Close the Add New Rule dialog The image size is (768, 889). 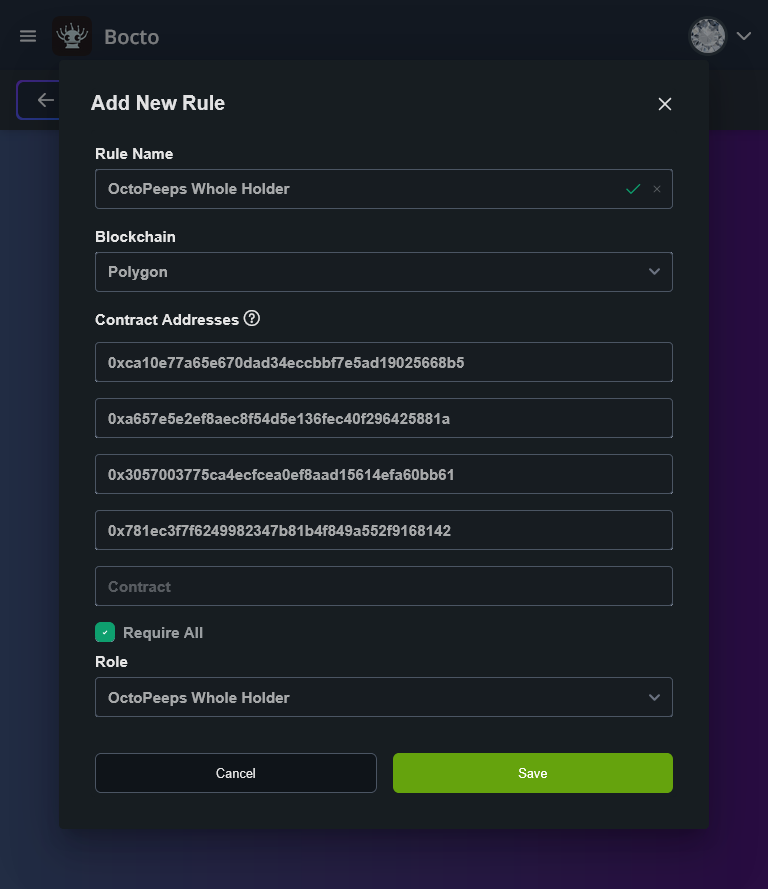(x=664, y=104)
